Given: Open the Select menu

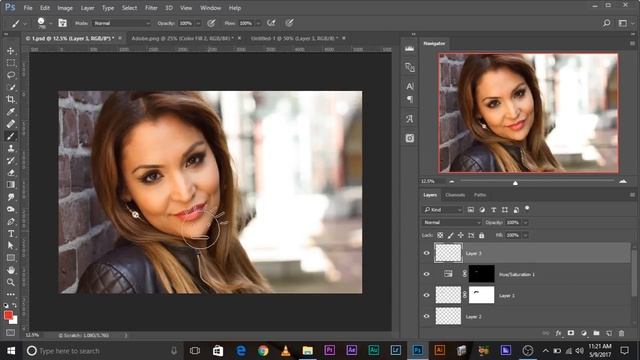Looking at the screenshot, I should (129, 8).
